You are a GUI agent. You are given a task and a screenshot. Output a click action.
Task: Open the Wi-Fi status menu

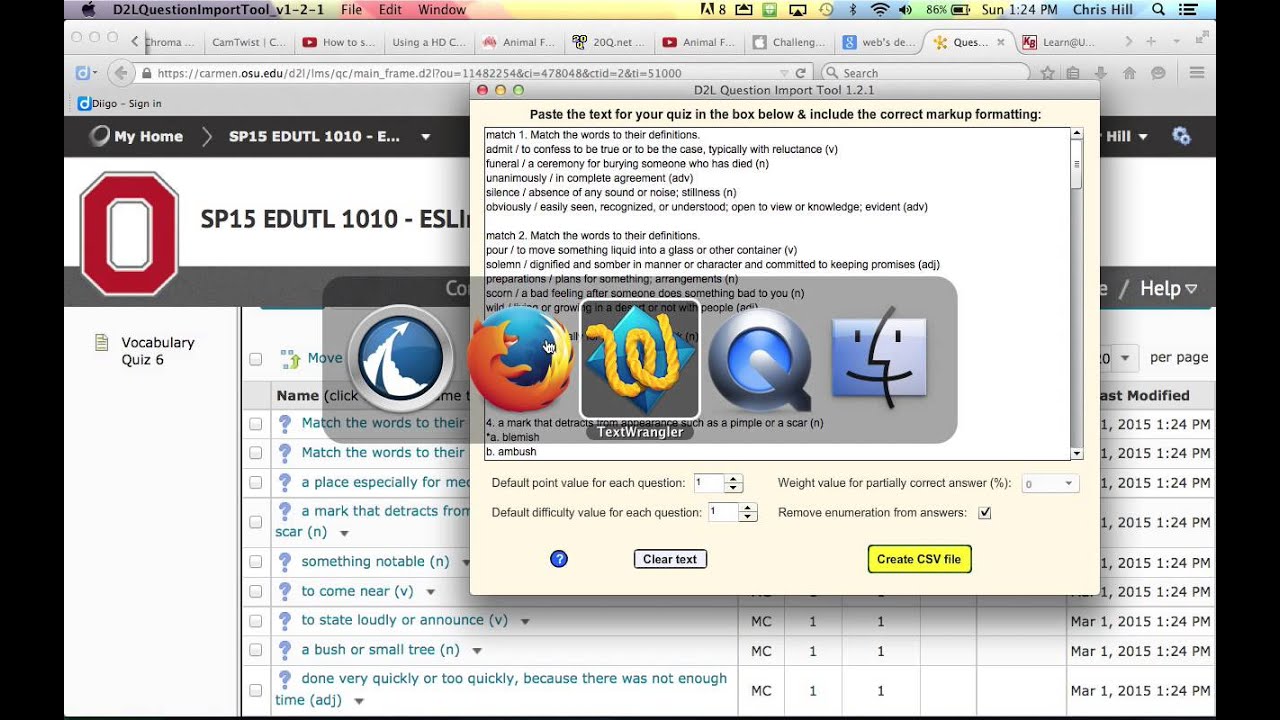coord(880,10)
